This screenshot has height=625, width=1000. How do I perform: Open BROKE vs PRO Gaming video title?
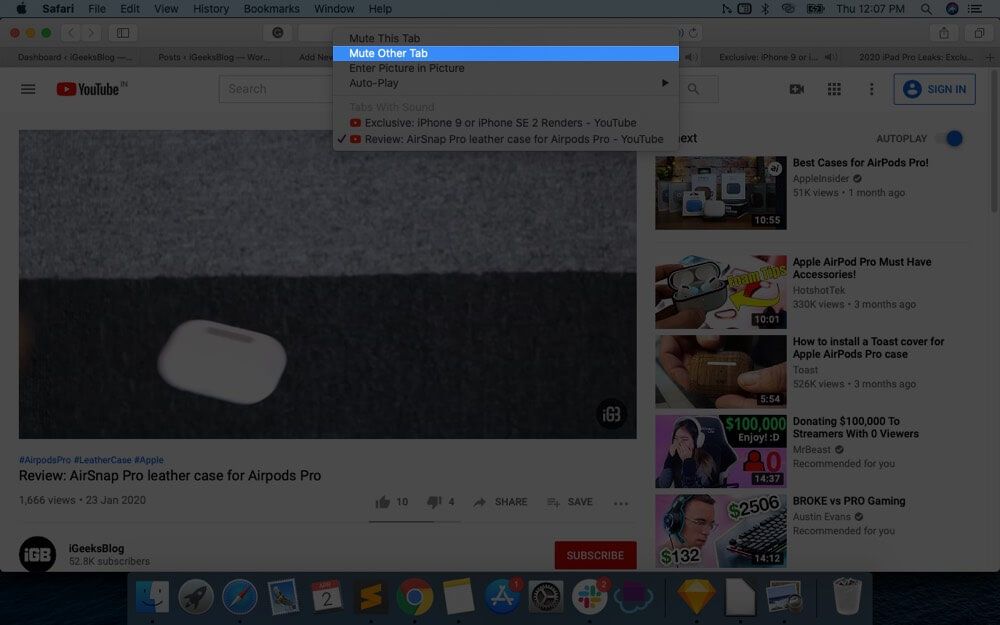[849, 501]
